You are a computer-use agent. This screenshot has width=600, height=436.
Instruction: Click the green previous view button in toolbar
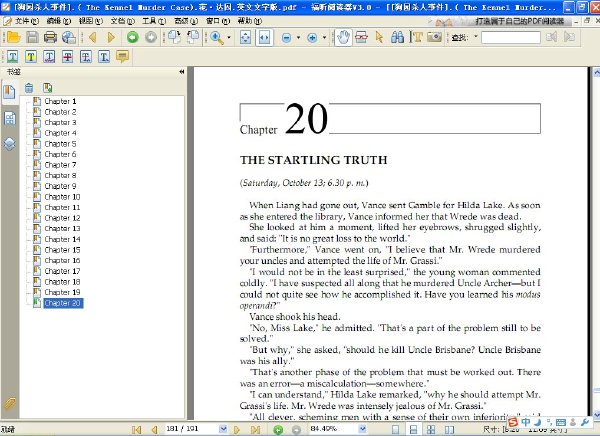[132, 37]
